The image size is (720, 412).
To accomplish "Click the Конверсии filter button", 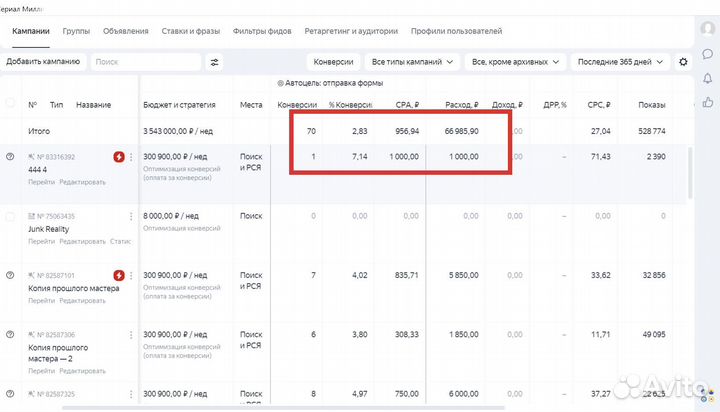I will click(x=333, y=62).
